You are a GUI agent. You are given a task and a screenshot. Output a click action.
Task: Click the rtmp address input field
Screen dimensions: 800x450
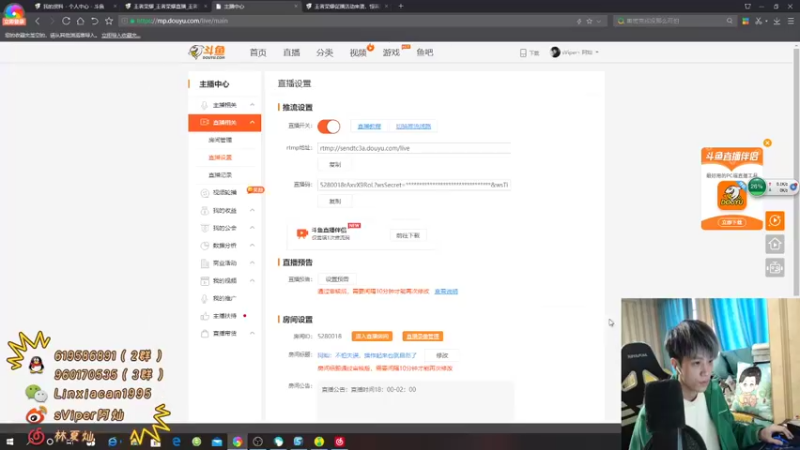pyautogui.click(x=414, y=148)
